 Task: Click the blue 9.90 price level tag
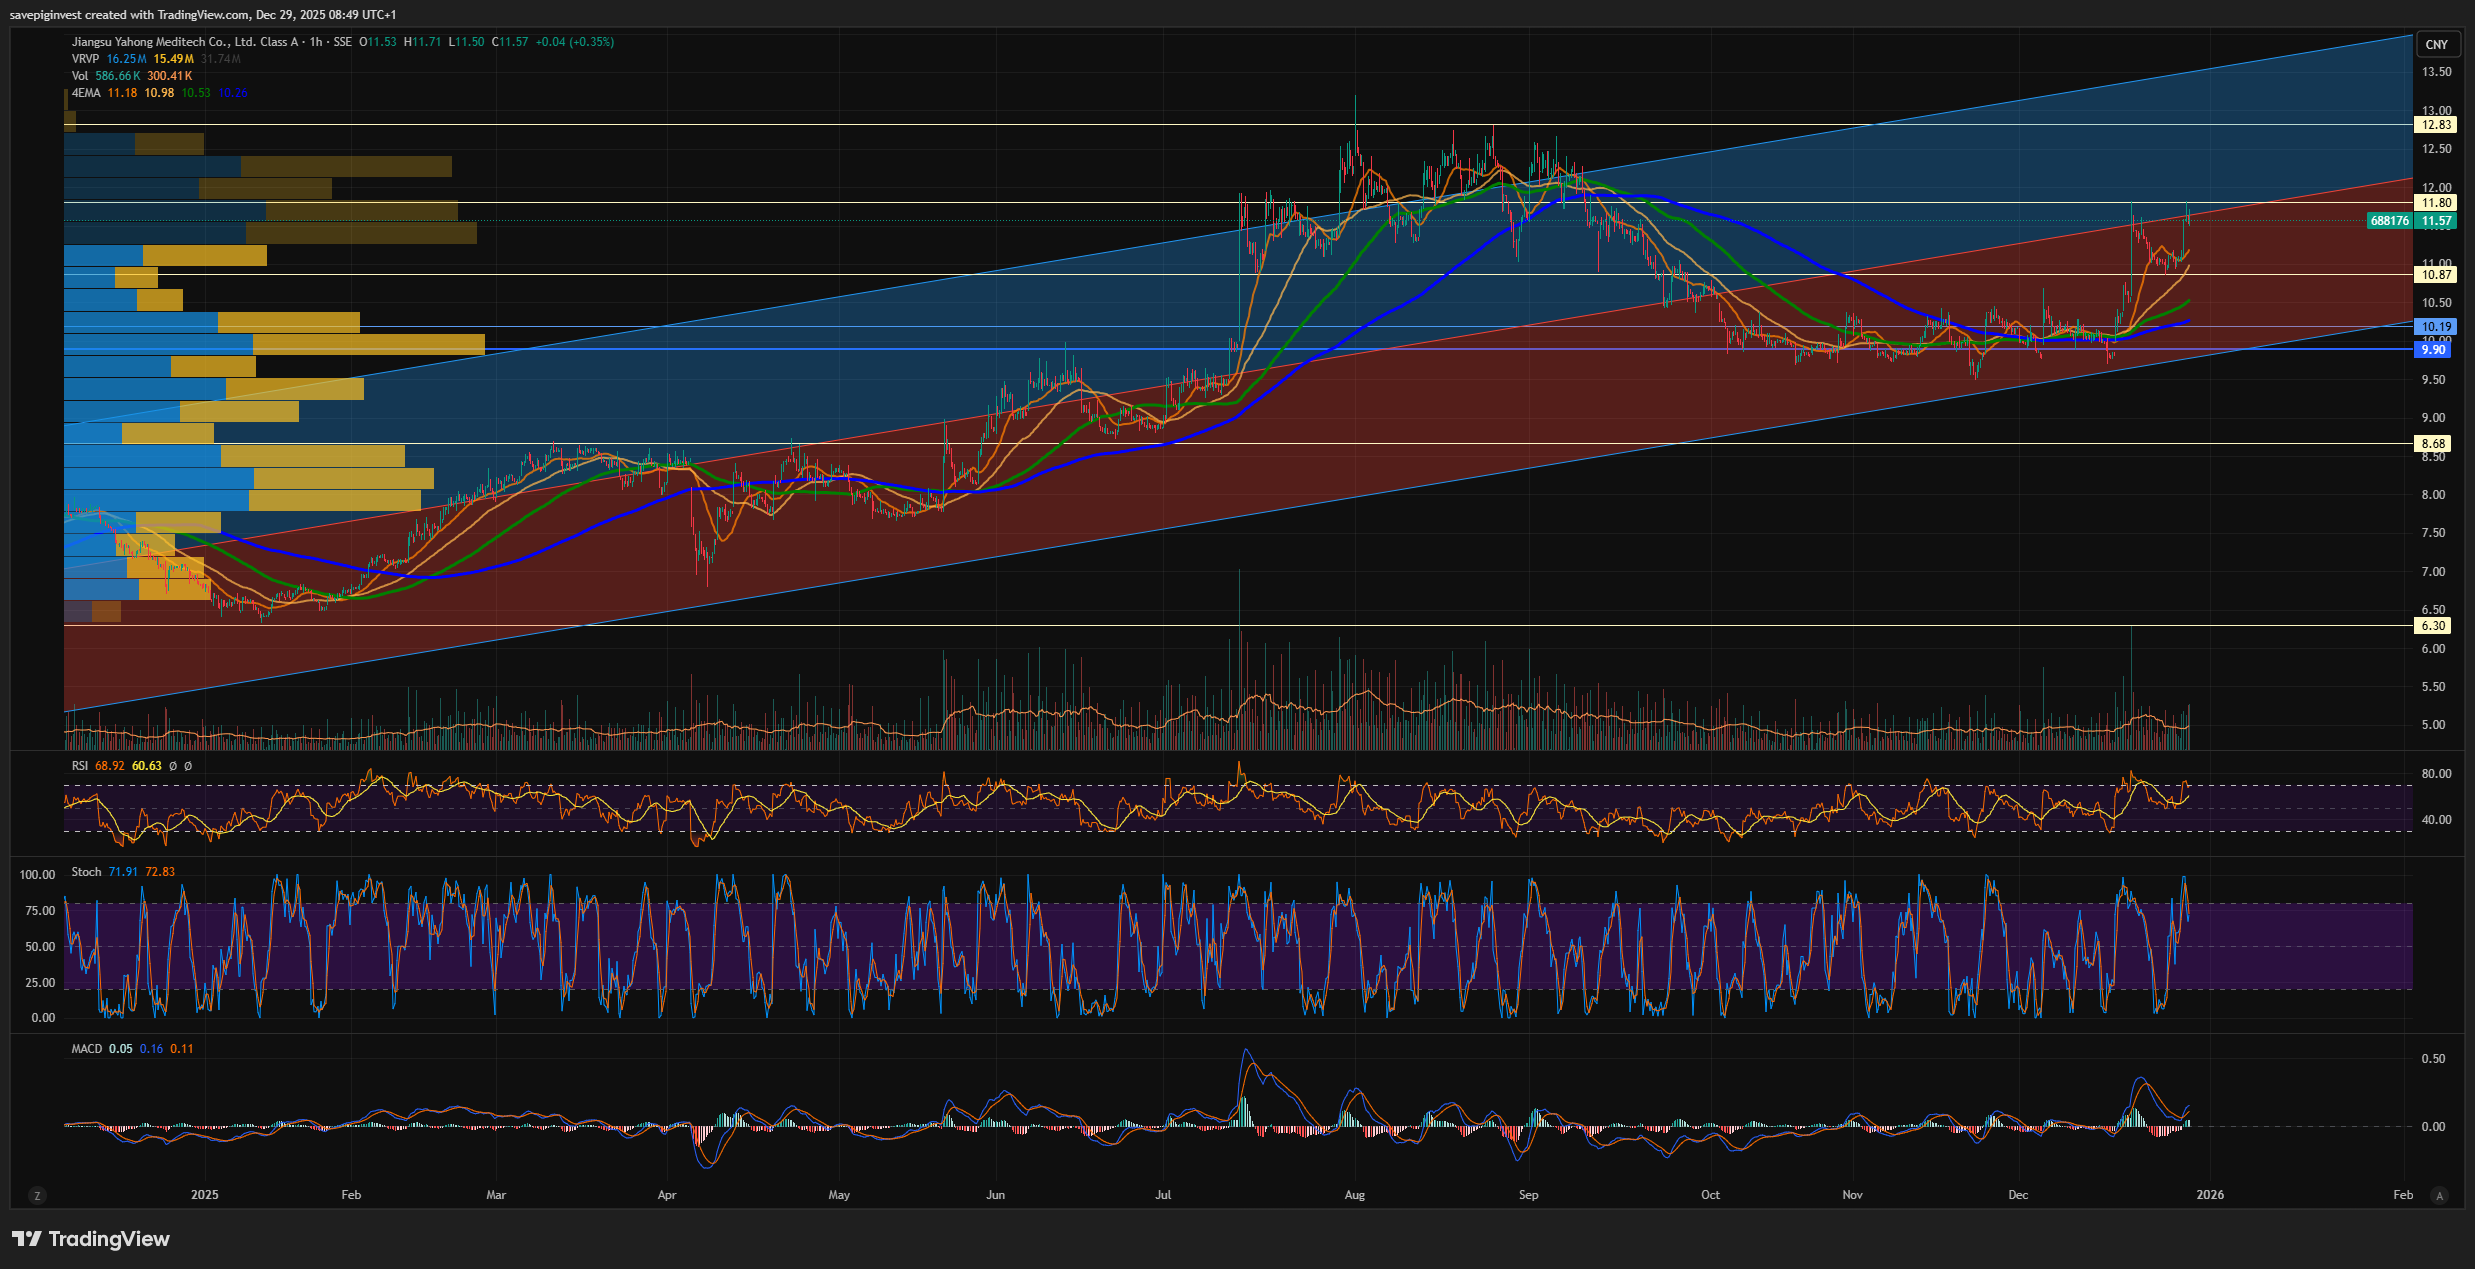[2433, 350]
